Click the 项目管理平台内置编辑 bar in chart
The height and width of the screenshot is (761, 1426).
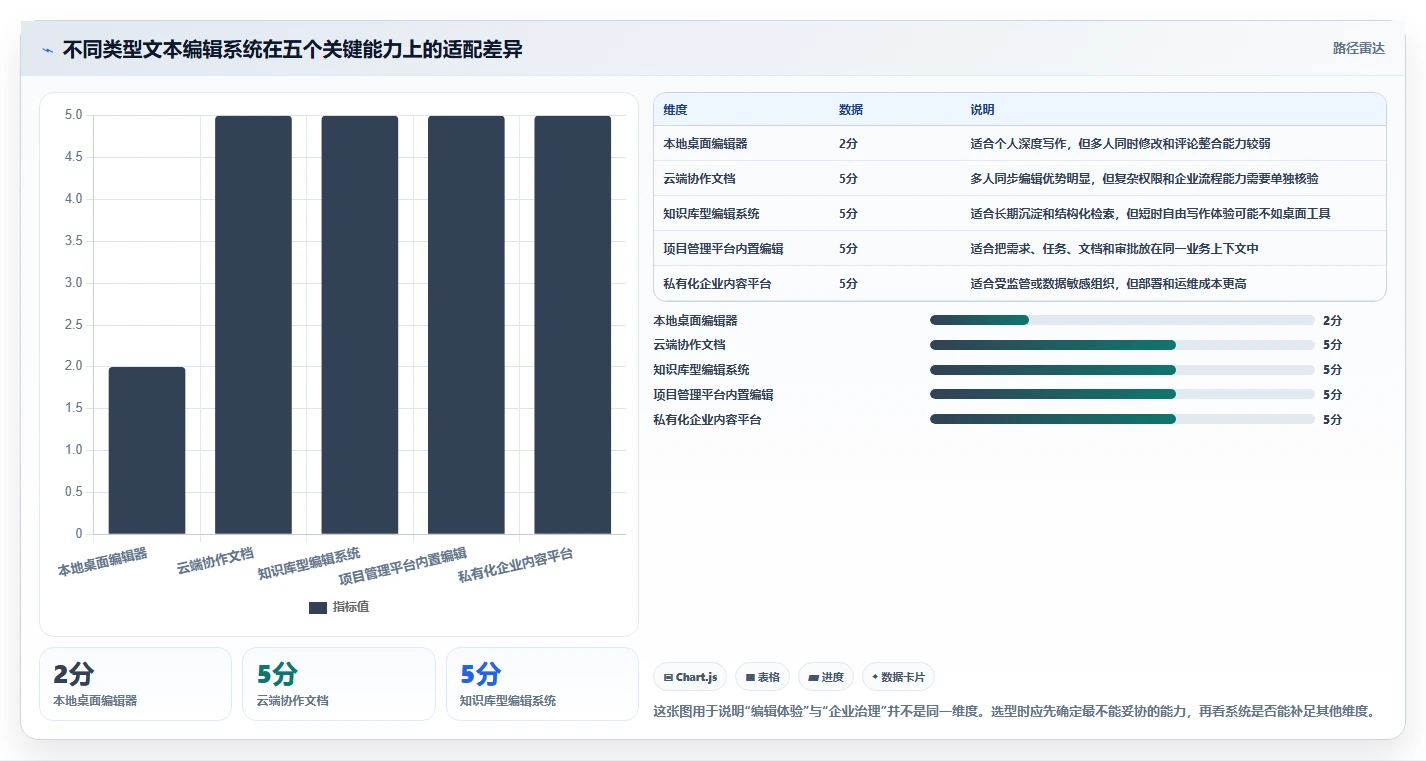(466, 325)
